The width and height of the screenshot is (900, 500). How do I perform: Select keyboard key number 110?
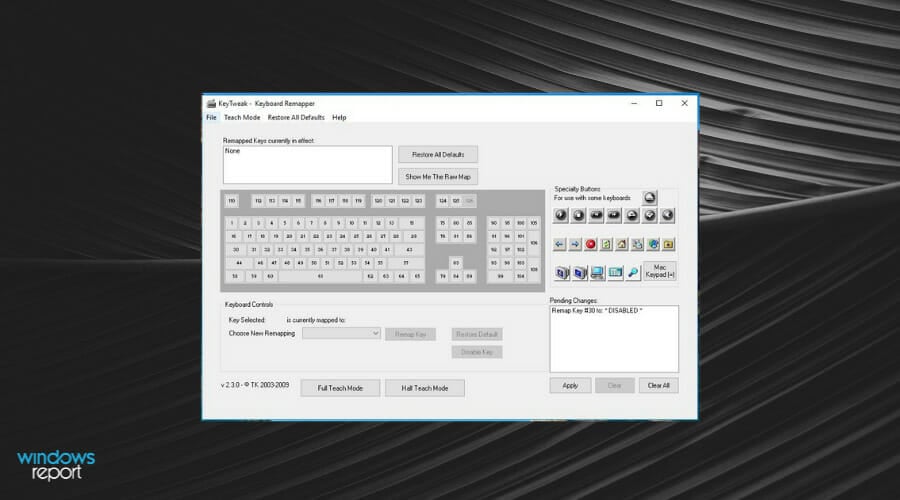pyautogui.click(x=231, y=201)
